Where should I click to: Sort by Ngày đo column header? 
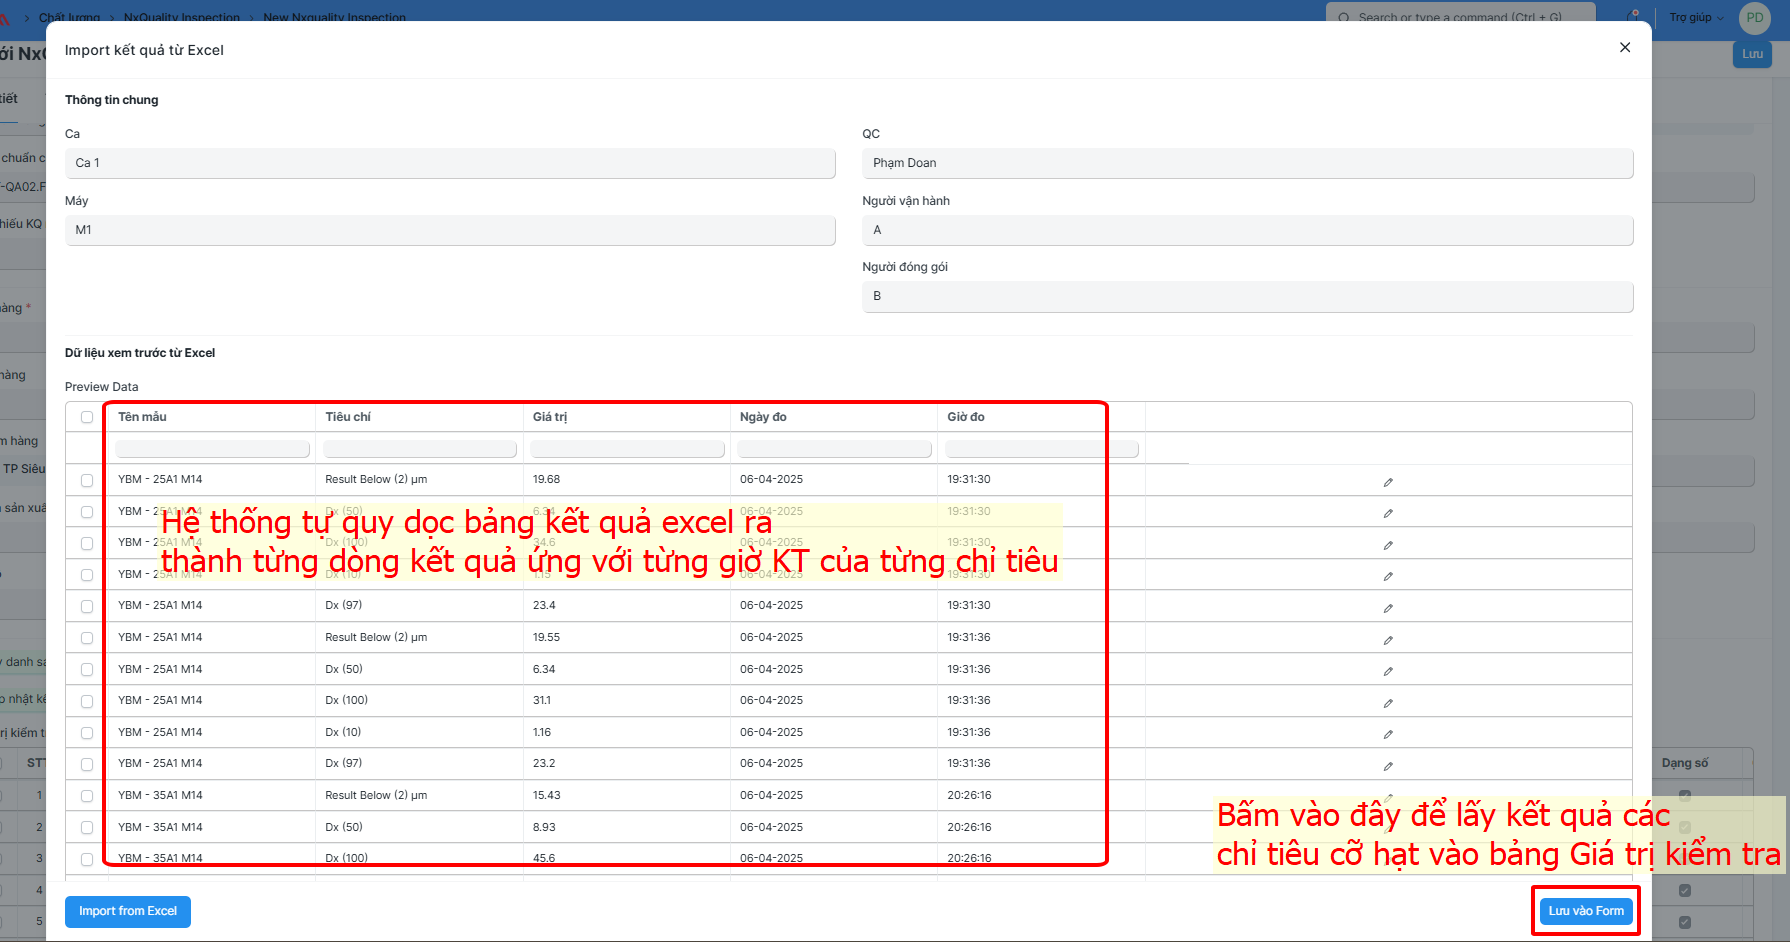pos(763,417)
